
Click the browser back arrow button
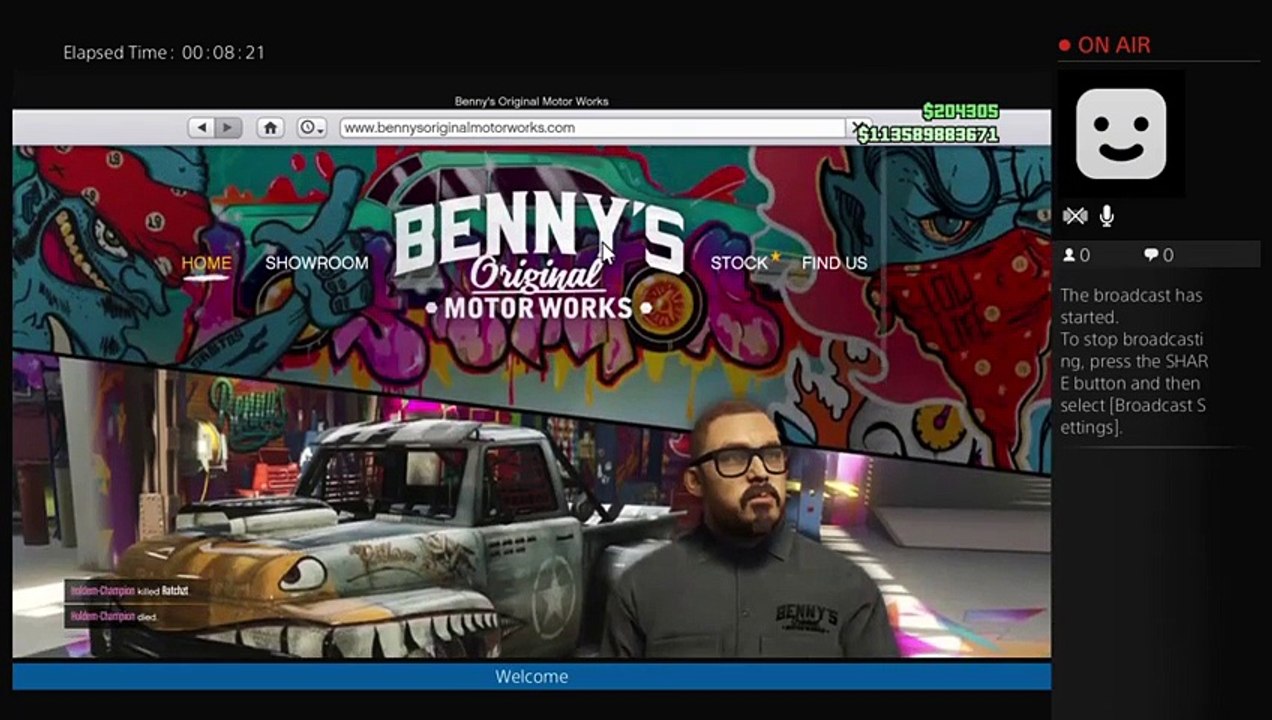pyautogui.click(x=202, y=128)
